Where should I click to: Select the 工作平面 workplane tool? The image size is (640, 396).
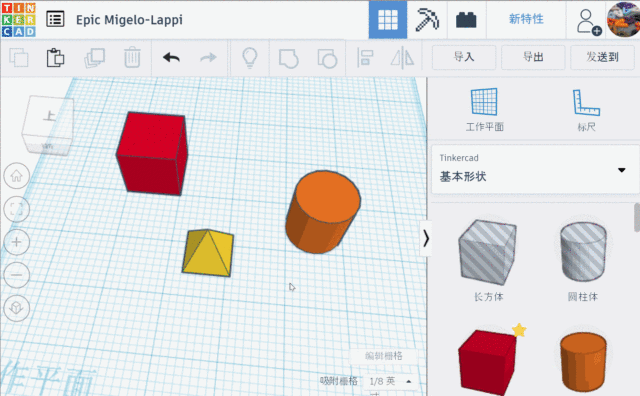(x=484, y=109)
